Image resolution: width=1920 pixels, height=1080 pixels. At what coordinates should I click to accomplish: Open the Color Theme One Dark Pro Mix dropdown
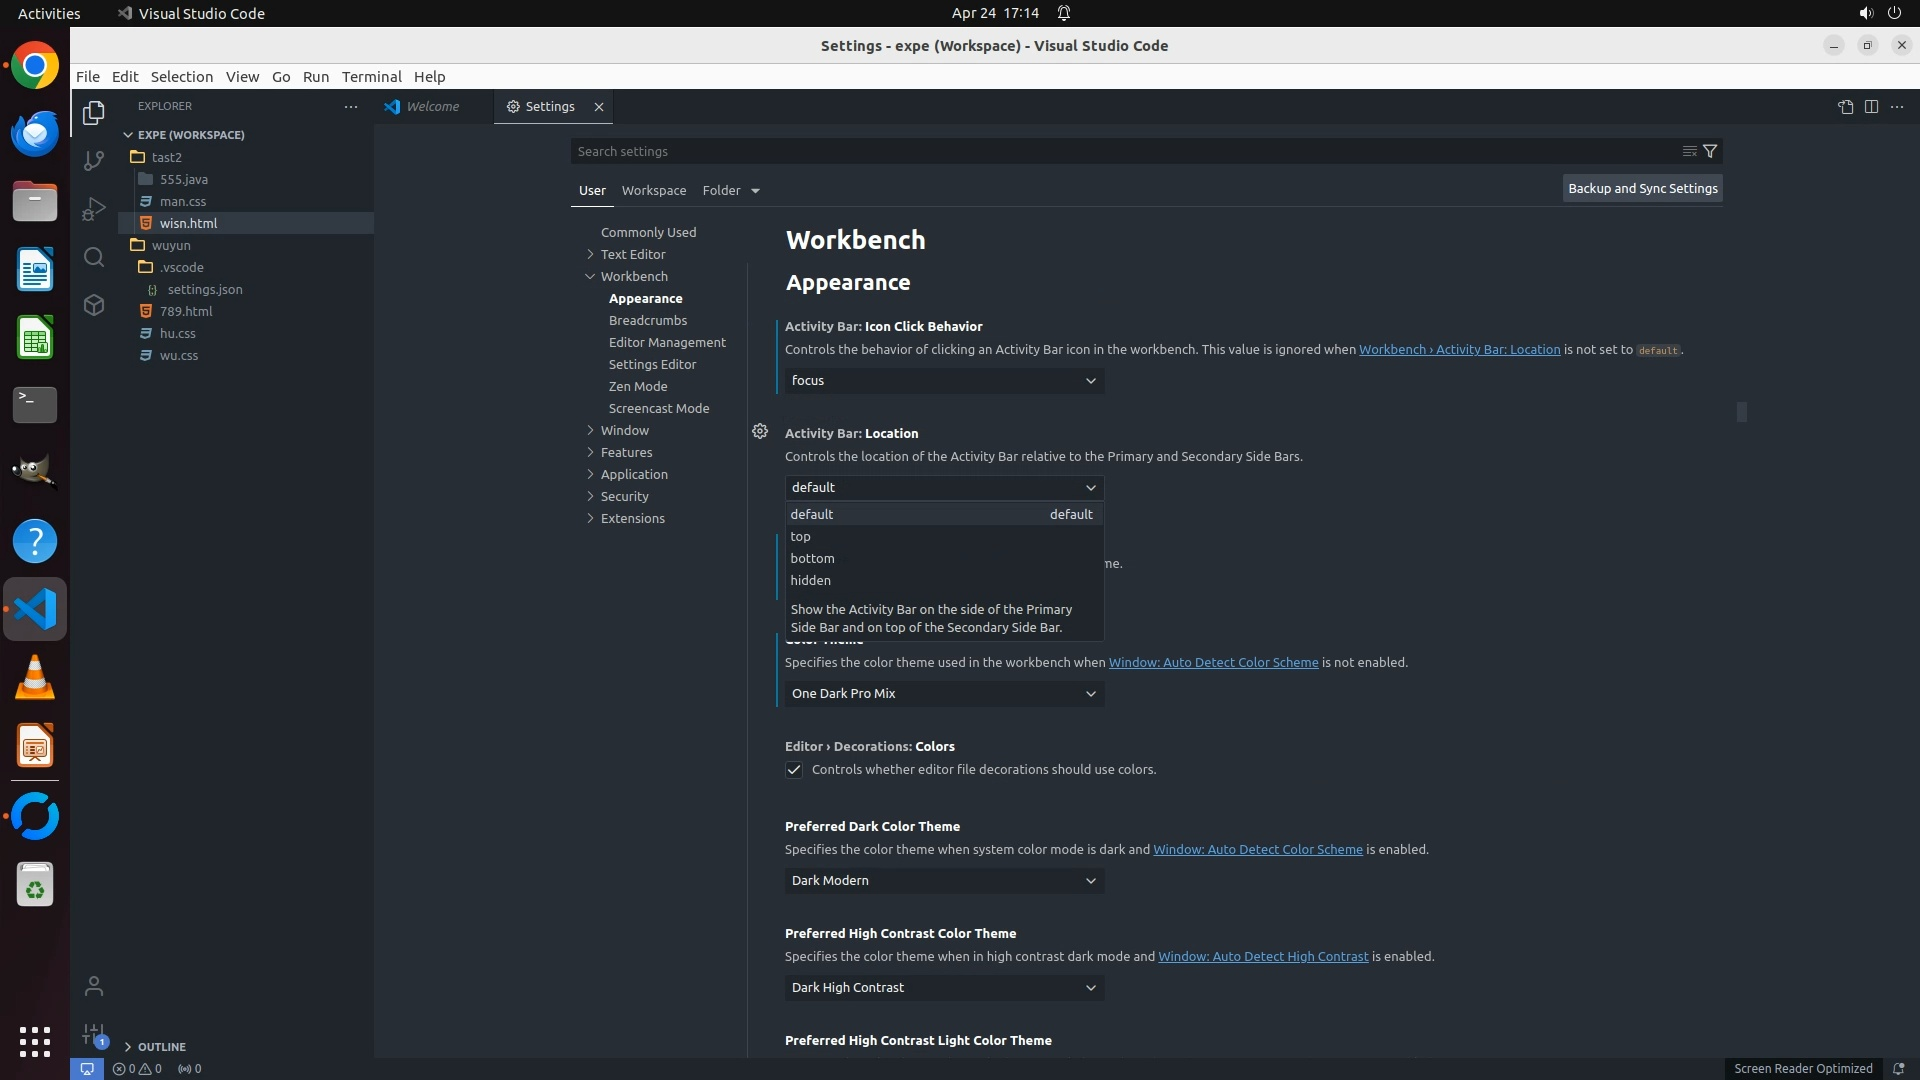tap(944, 693)
